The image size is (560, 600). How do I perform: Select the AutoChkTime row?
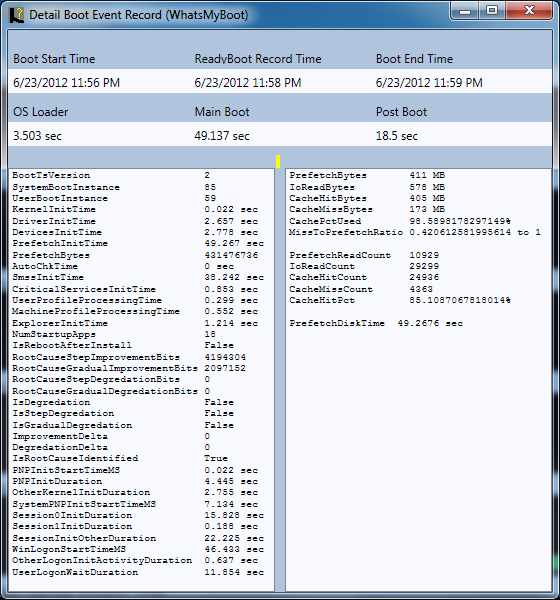(x=123, y=266)
